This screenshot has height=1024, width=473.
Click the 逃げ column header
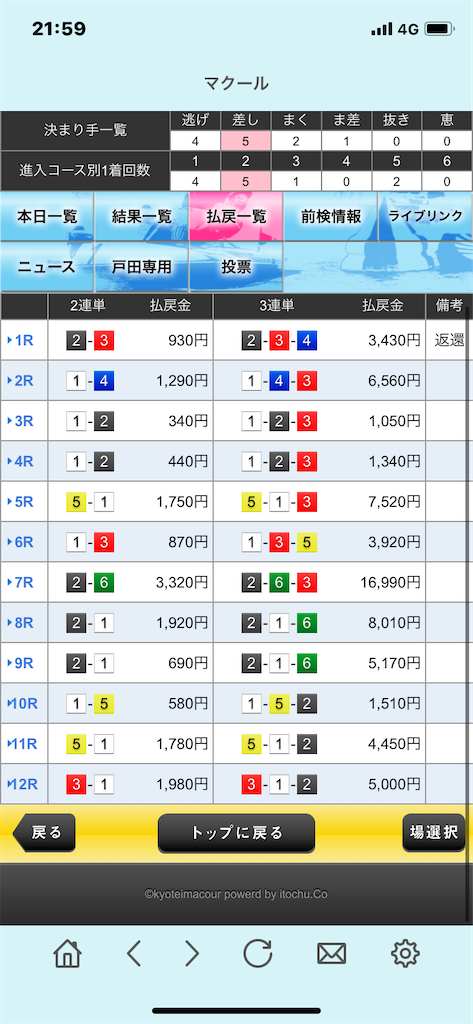(x=195, y=121)
